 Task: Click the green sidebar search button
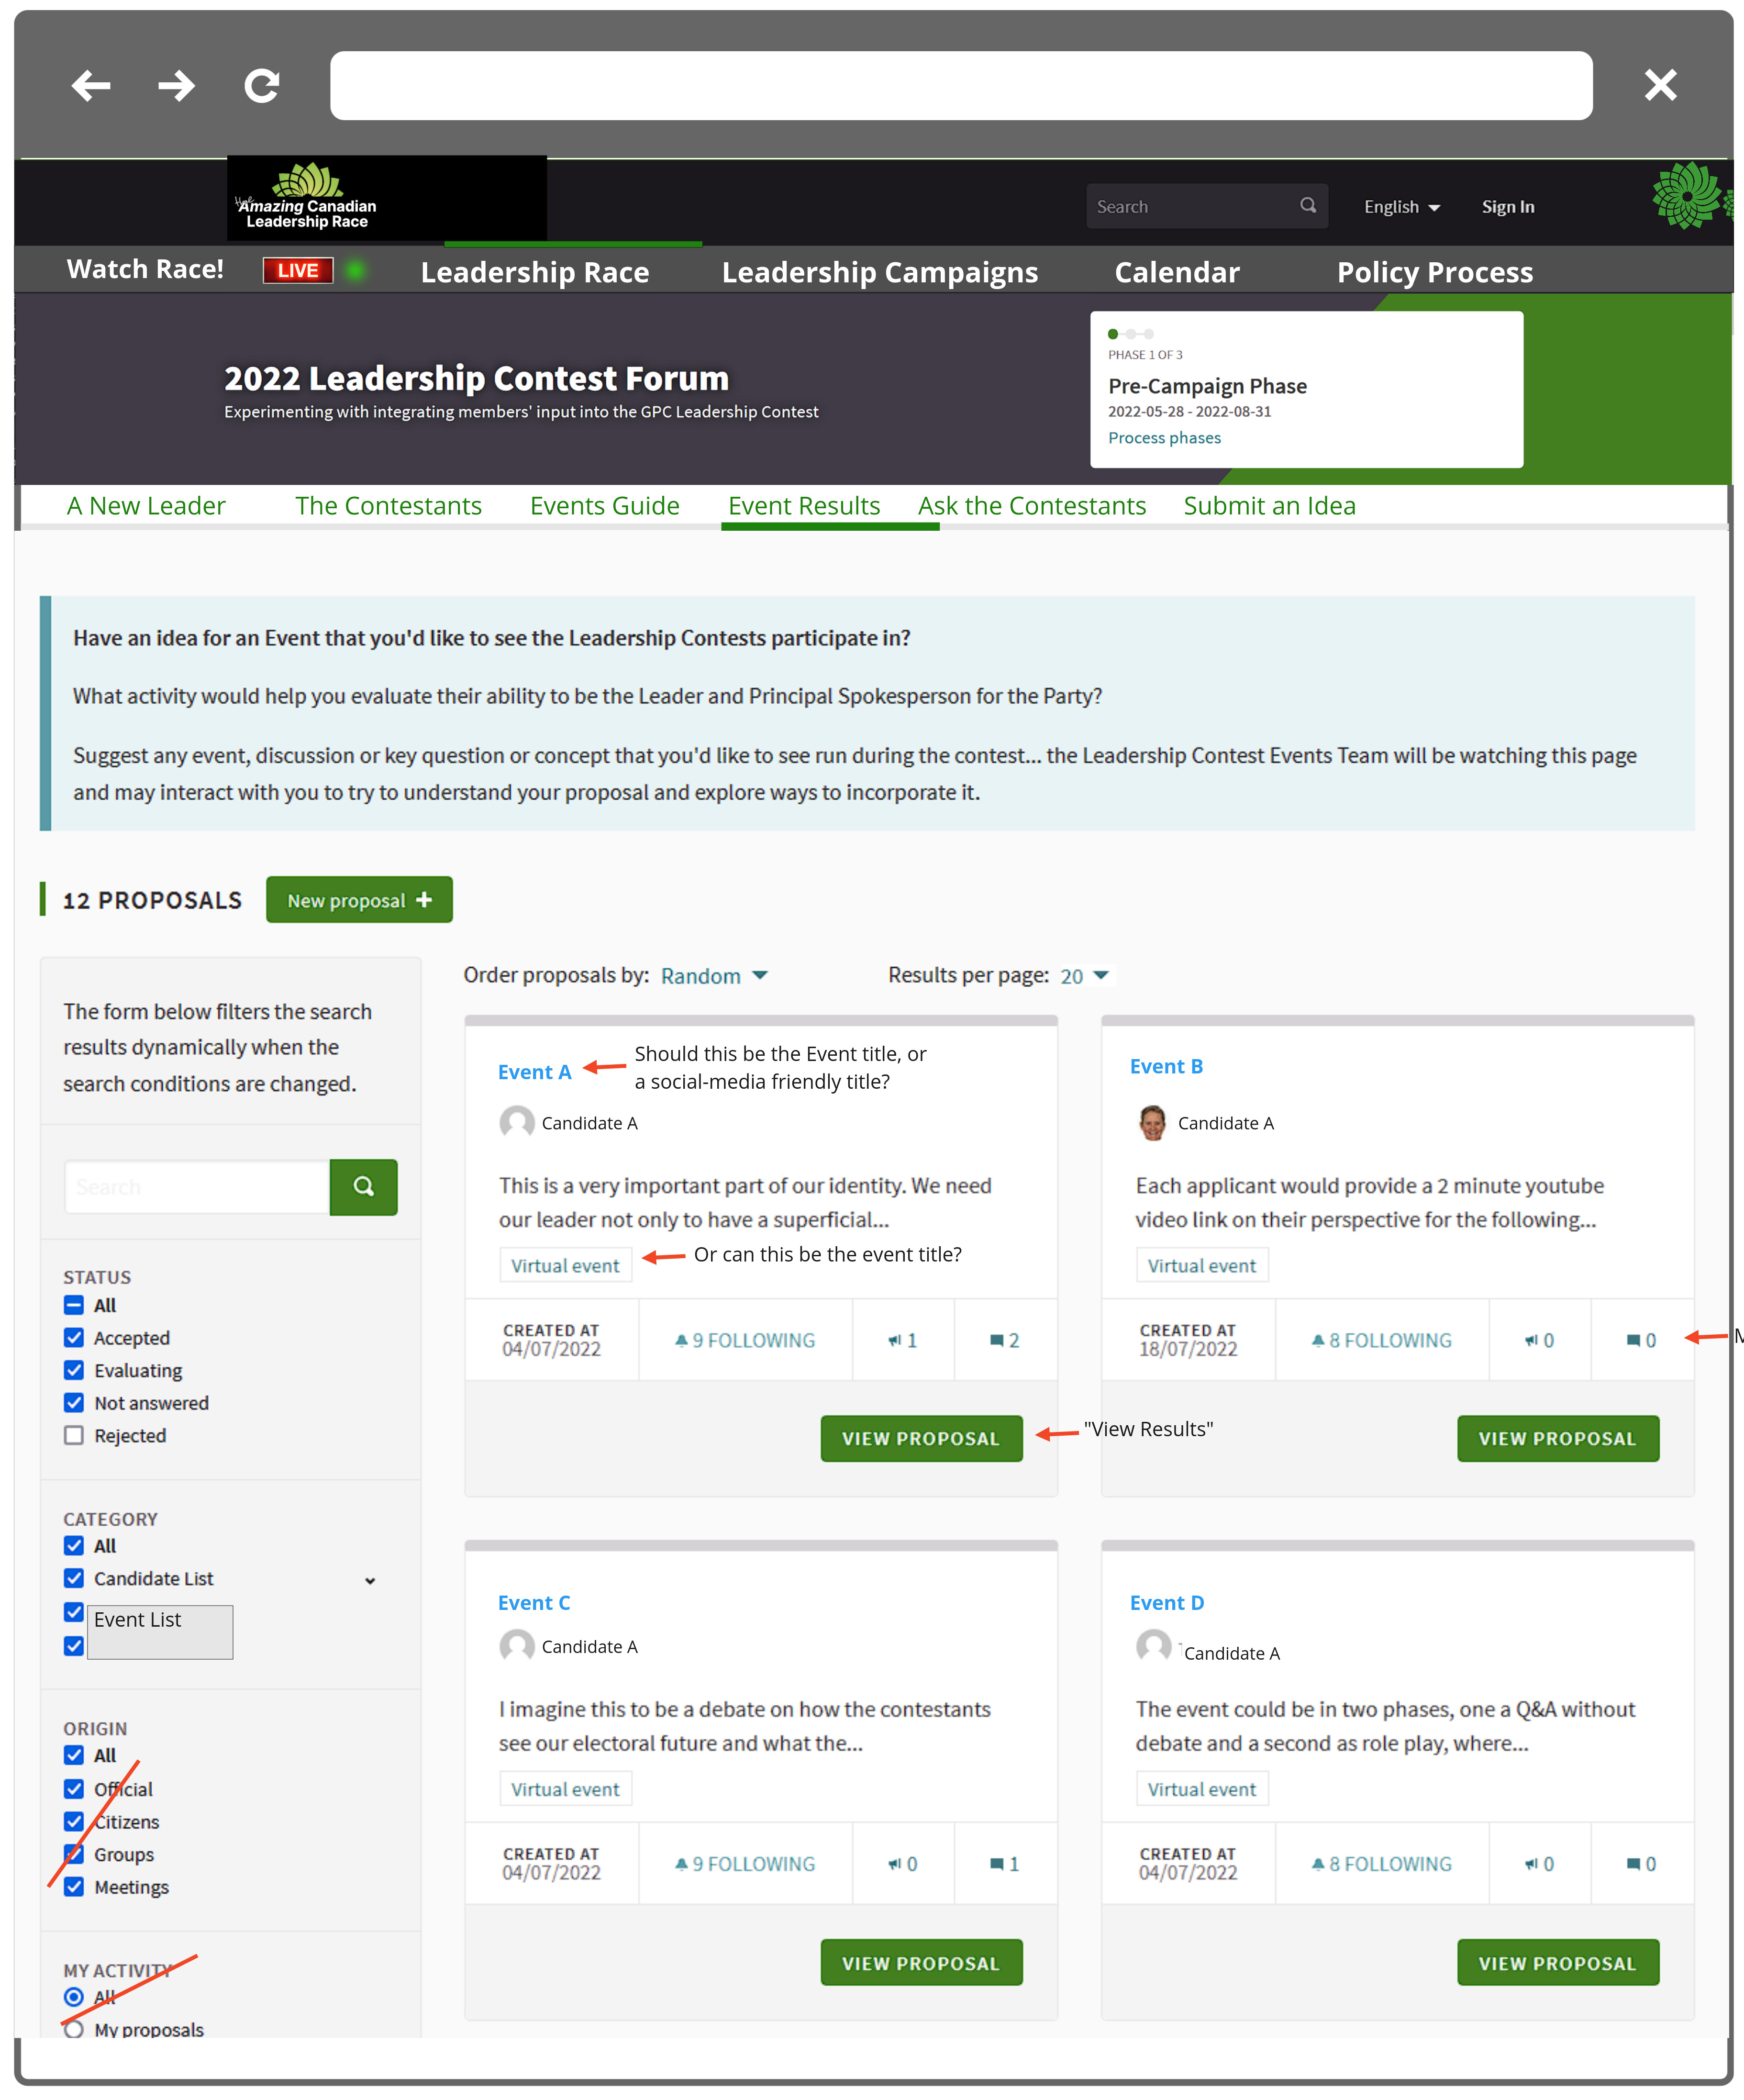(363, 1187)
